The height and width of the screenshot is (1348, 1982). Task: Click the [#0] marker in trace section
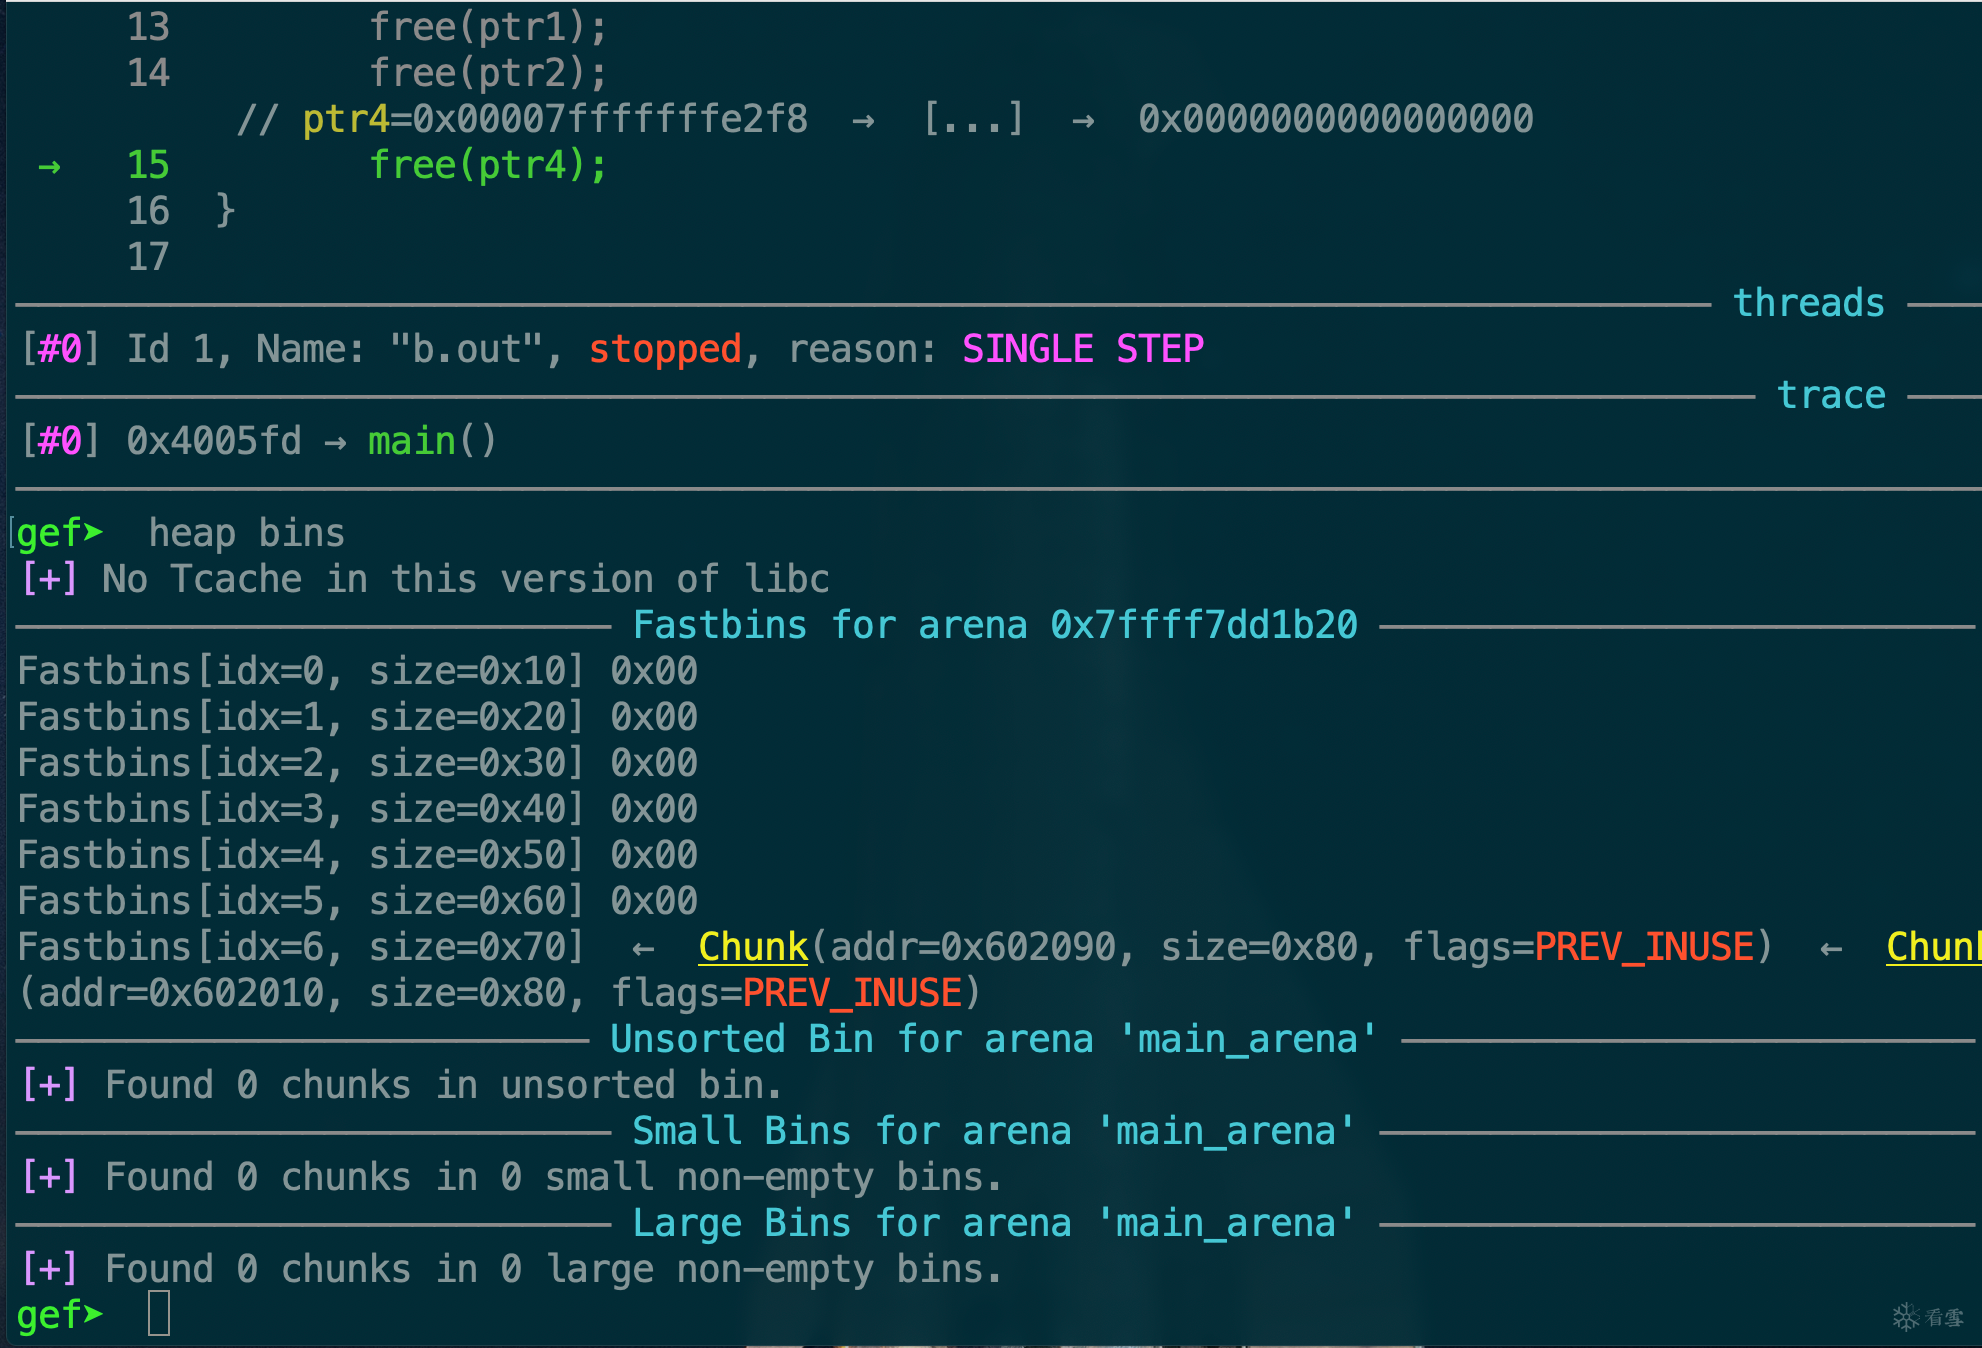60,441
